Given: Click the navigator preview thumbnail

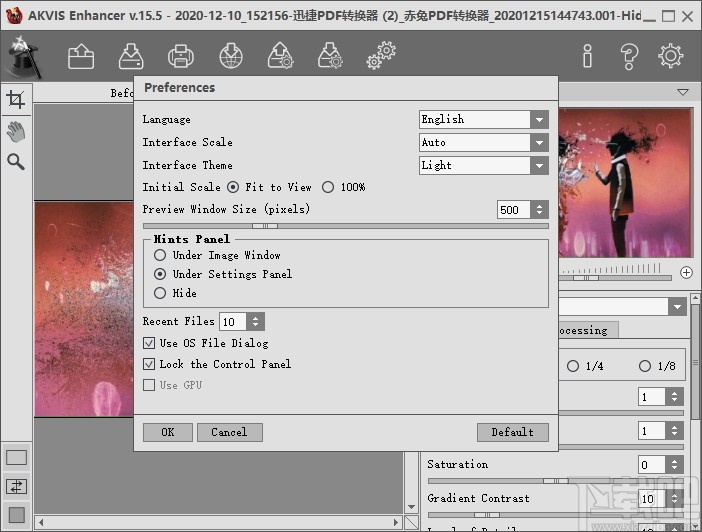Looking at the screenshot, I should [626, 183].
